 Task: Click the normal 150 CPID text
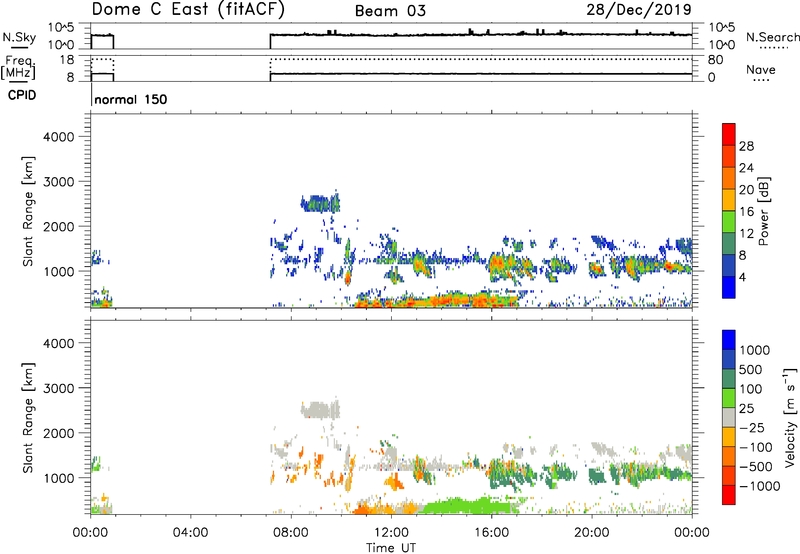point(131,99)
